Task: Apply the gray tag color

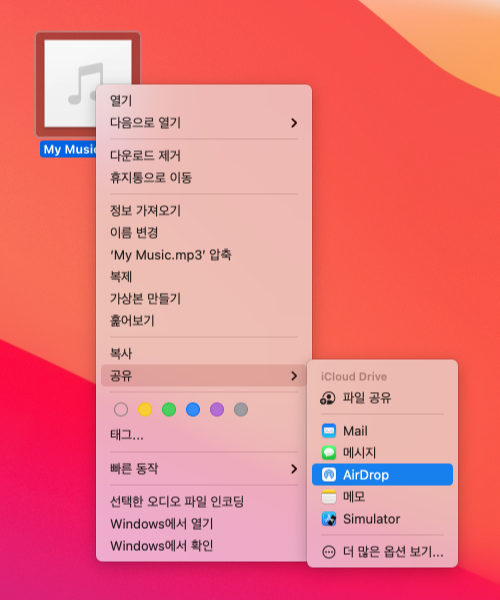Action: [241, 409]
